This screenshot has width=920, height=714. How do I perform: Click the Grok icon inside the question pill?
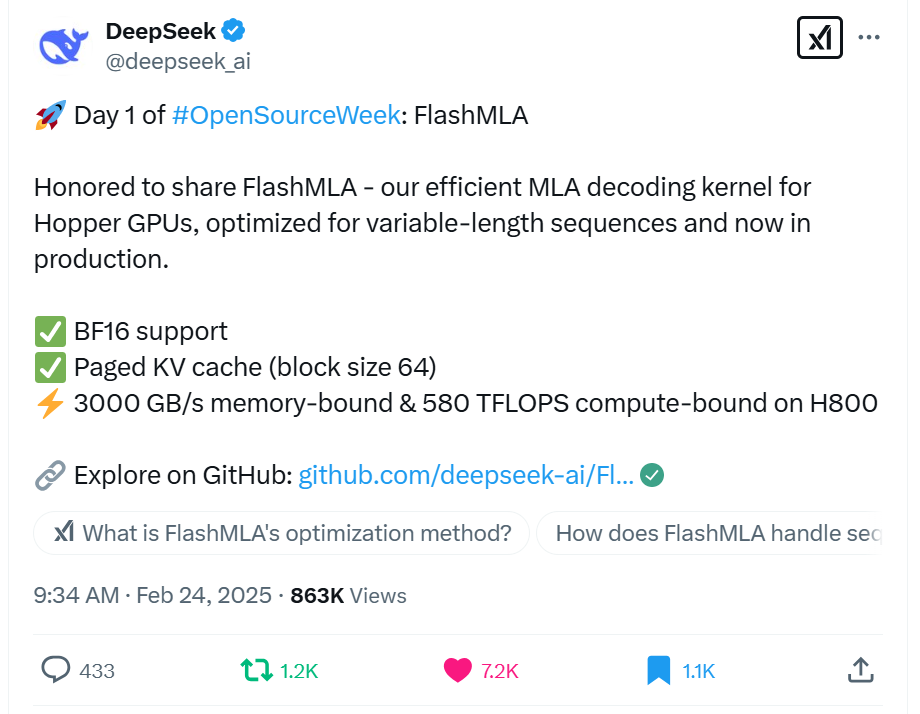tap(62, 532)
